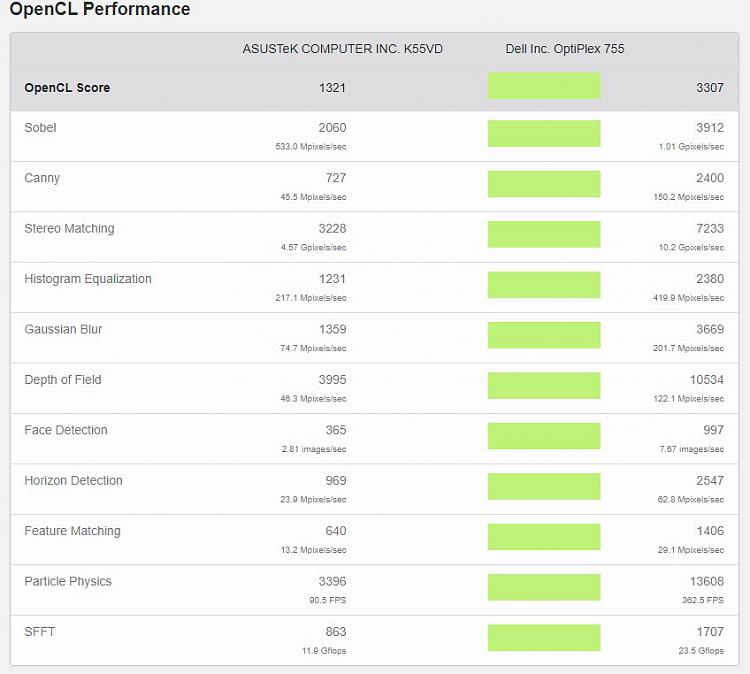This screenshot has width=750, height=674.
Task: Click the Histogram Equalization score 1231
Action: pos(332,279)
